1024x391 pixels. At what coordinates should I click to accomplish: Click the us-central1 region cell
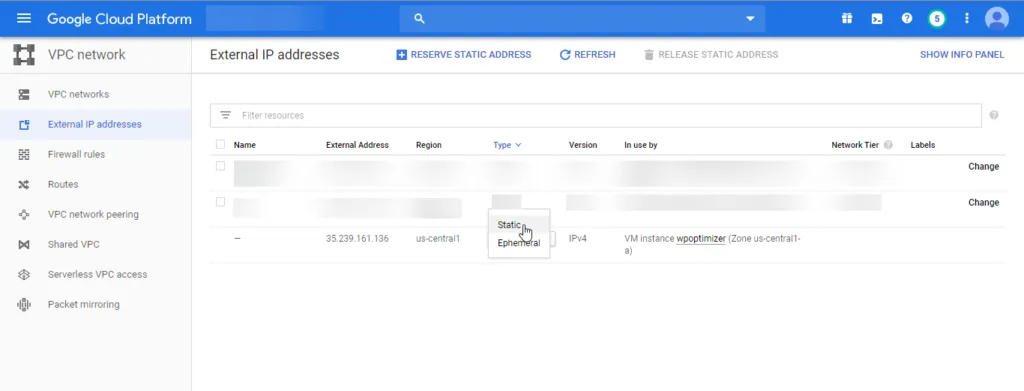438,239
